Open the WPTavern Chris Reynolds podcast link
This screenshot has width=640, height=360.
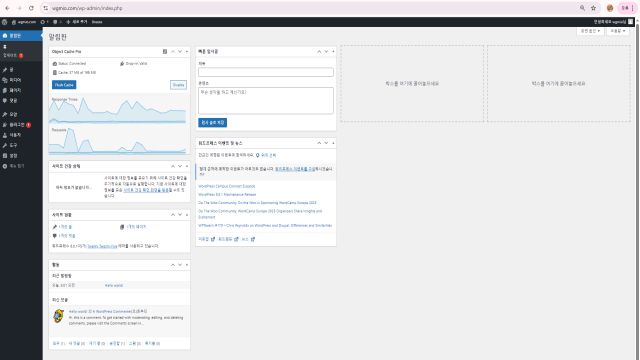point(265,226)
